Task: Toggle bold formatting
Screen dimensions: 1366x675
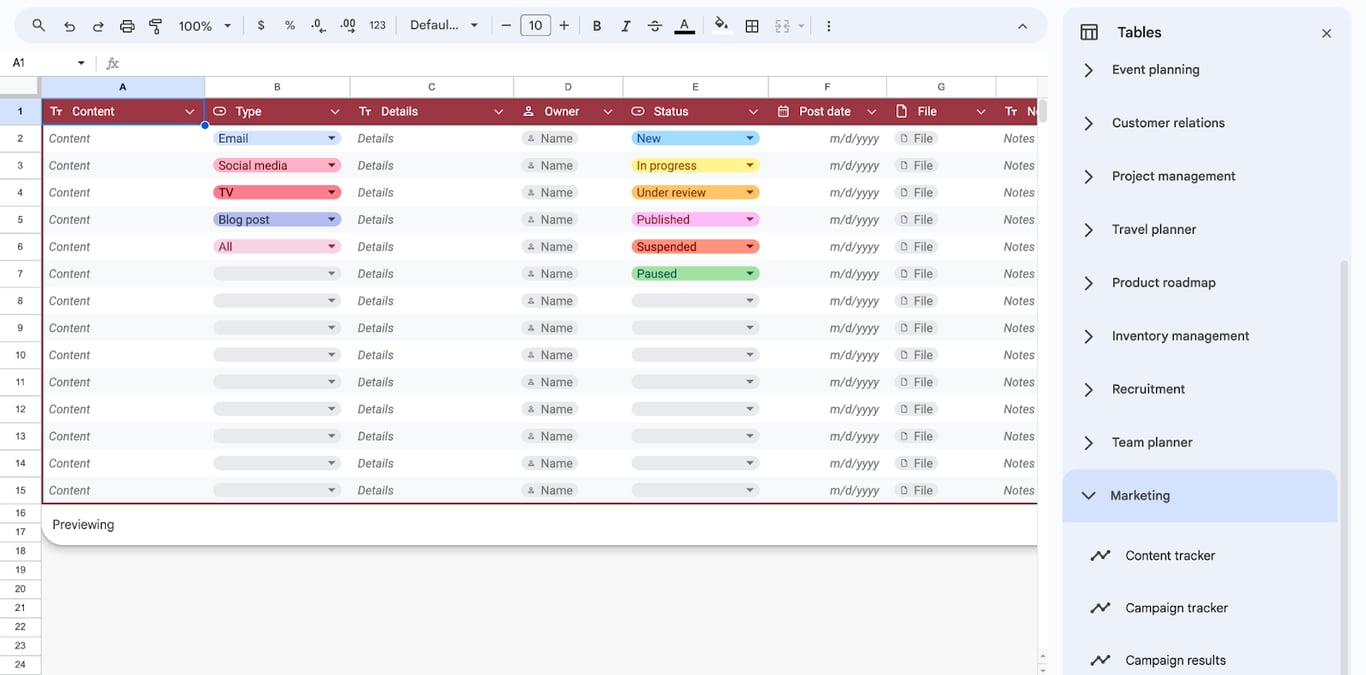Action: pos(597,26)
